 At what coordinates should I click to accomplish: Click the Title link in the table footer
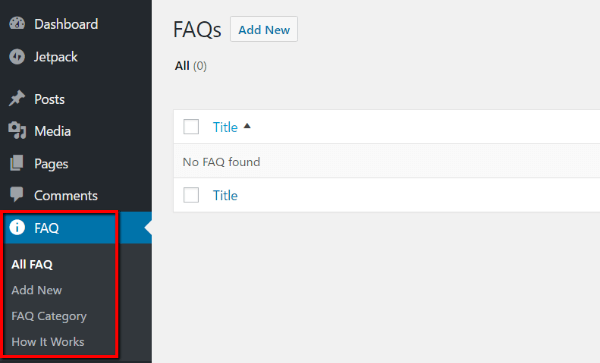[x=225, y=195]
